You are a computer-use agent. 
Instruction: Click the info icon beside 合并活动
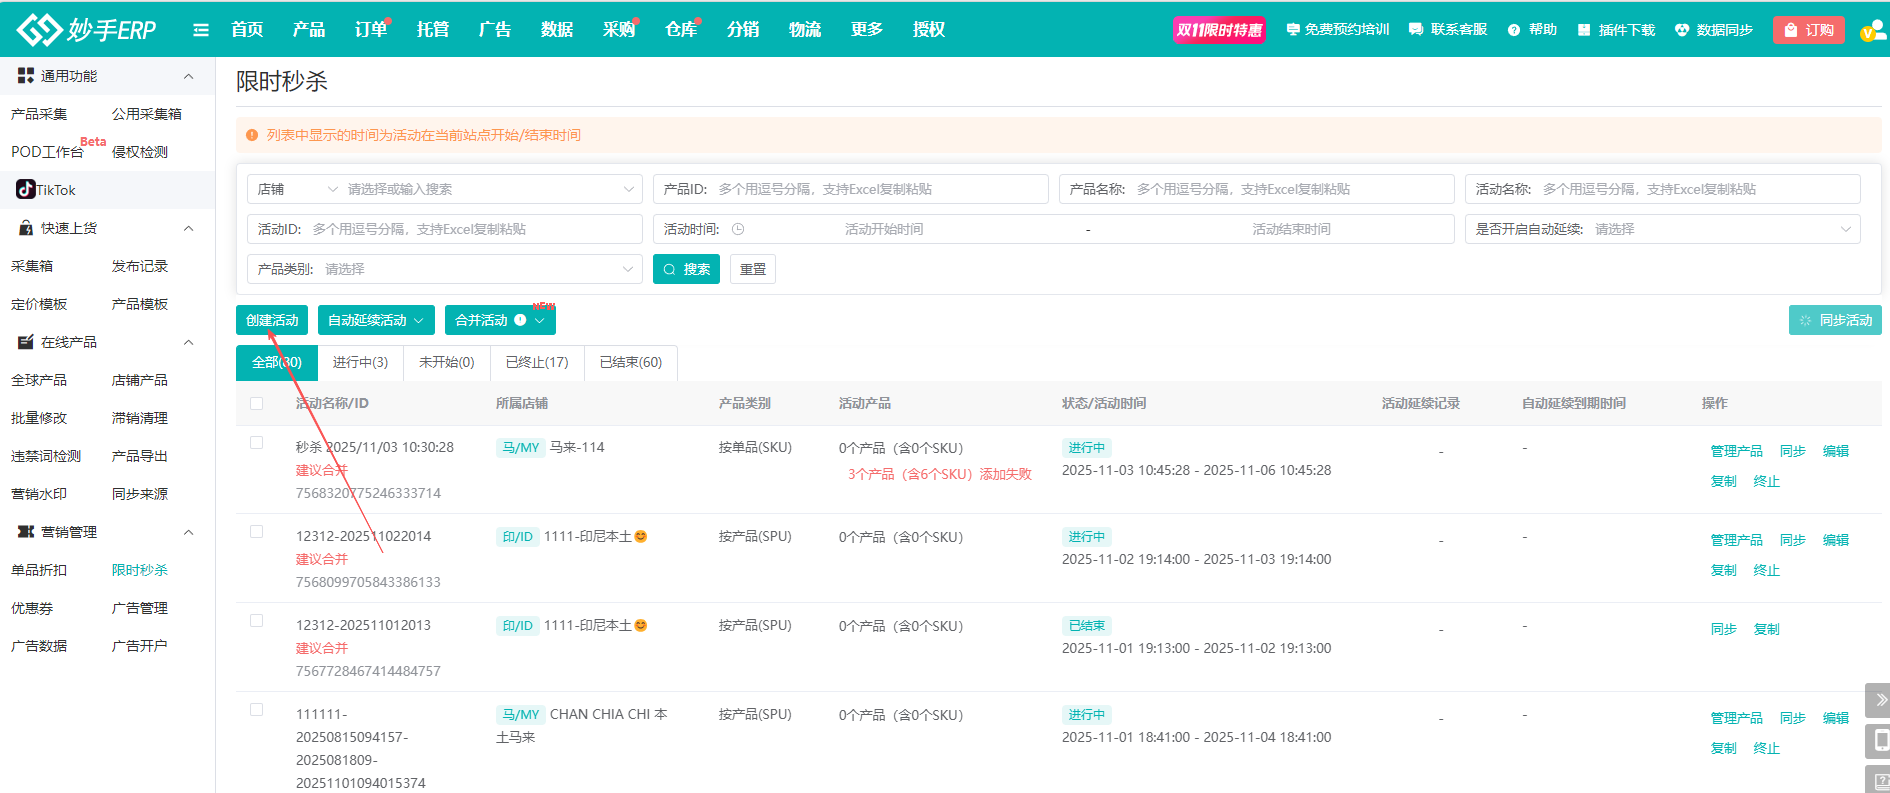[x=520, y=320]
